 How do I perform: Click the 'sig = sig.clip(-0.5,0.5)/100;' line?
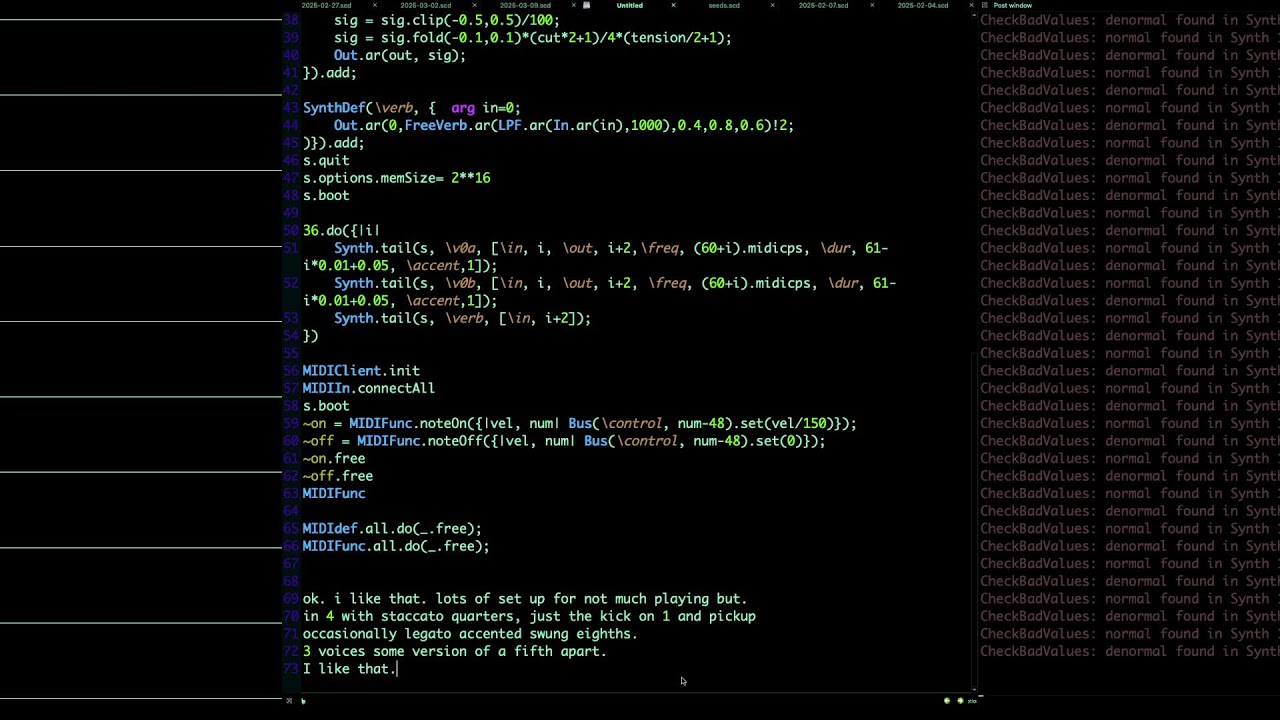pyautogui.click(x=447, y=20)
